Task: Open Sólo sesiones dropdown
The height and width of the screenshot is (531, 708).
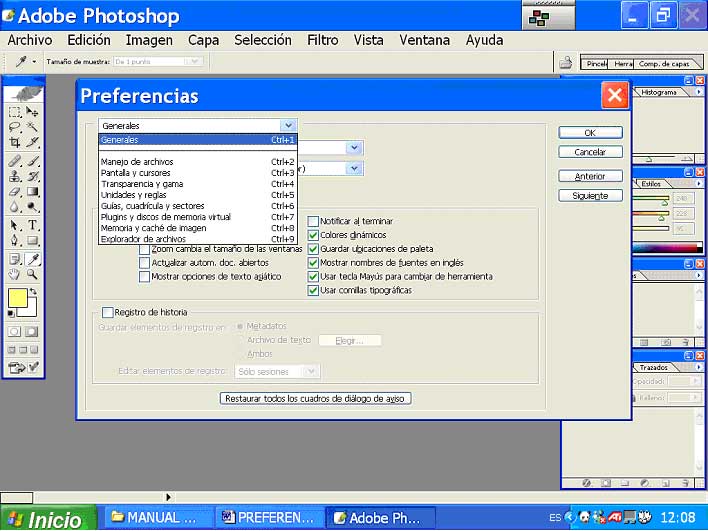Action: click(277, 372)
